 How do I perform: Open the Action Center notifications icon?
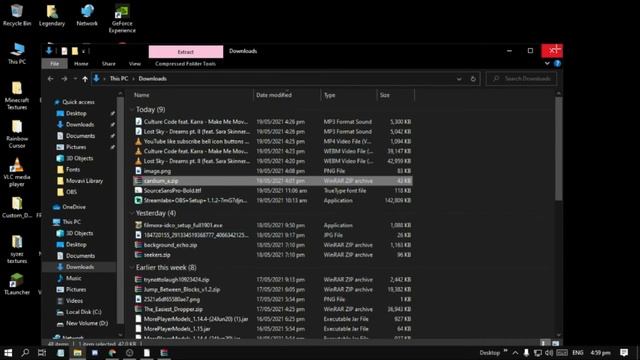tap(624, 353)
